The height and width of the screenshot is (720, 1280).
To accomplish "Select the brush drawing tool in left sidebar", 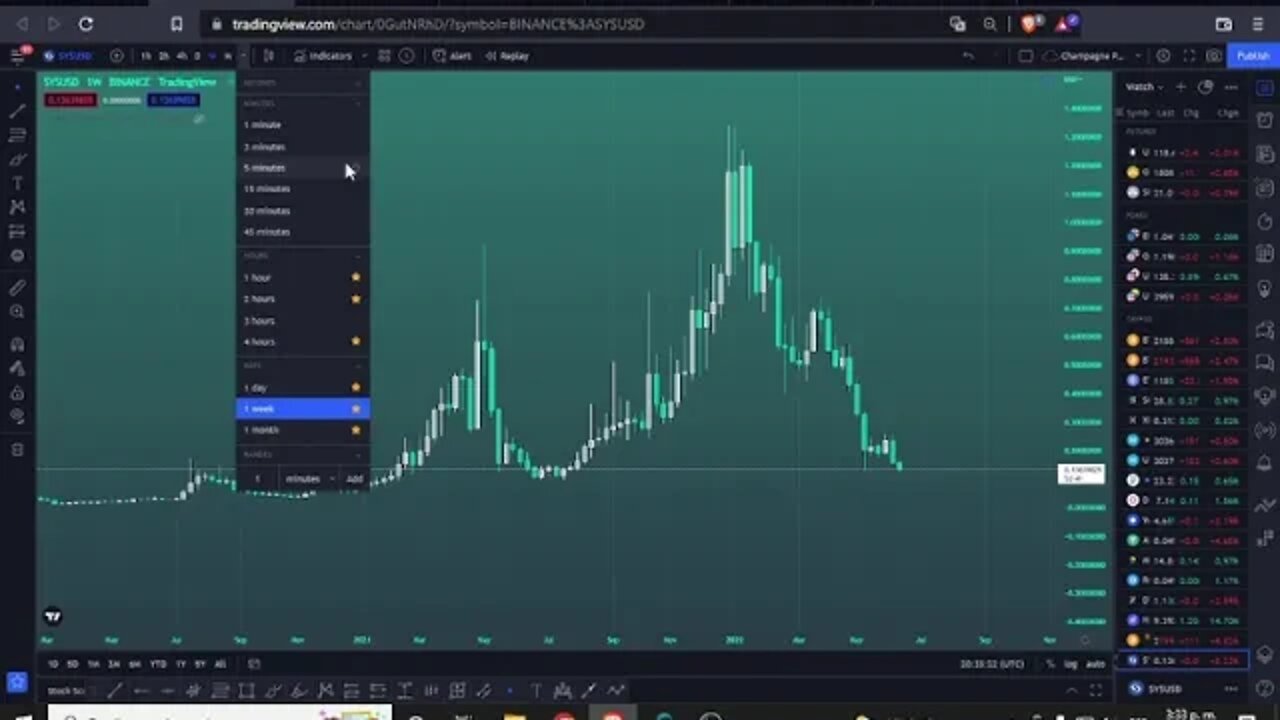I will pos(17,160).
